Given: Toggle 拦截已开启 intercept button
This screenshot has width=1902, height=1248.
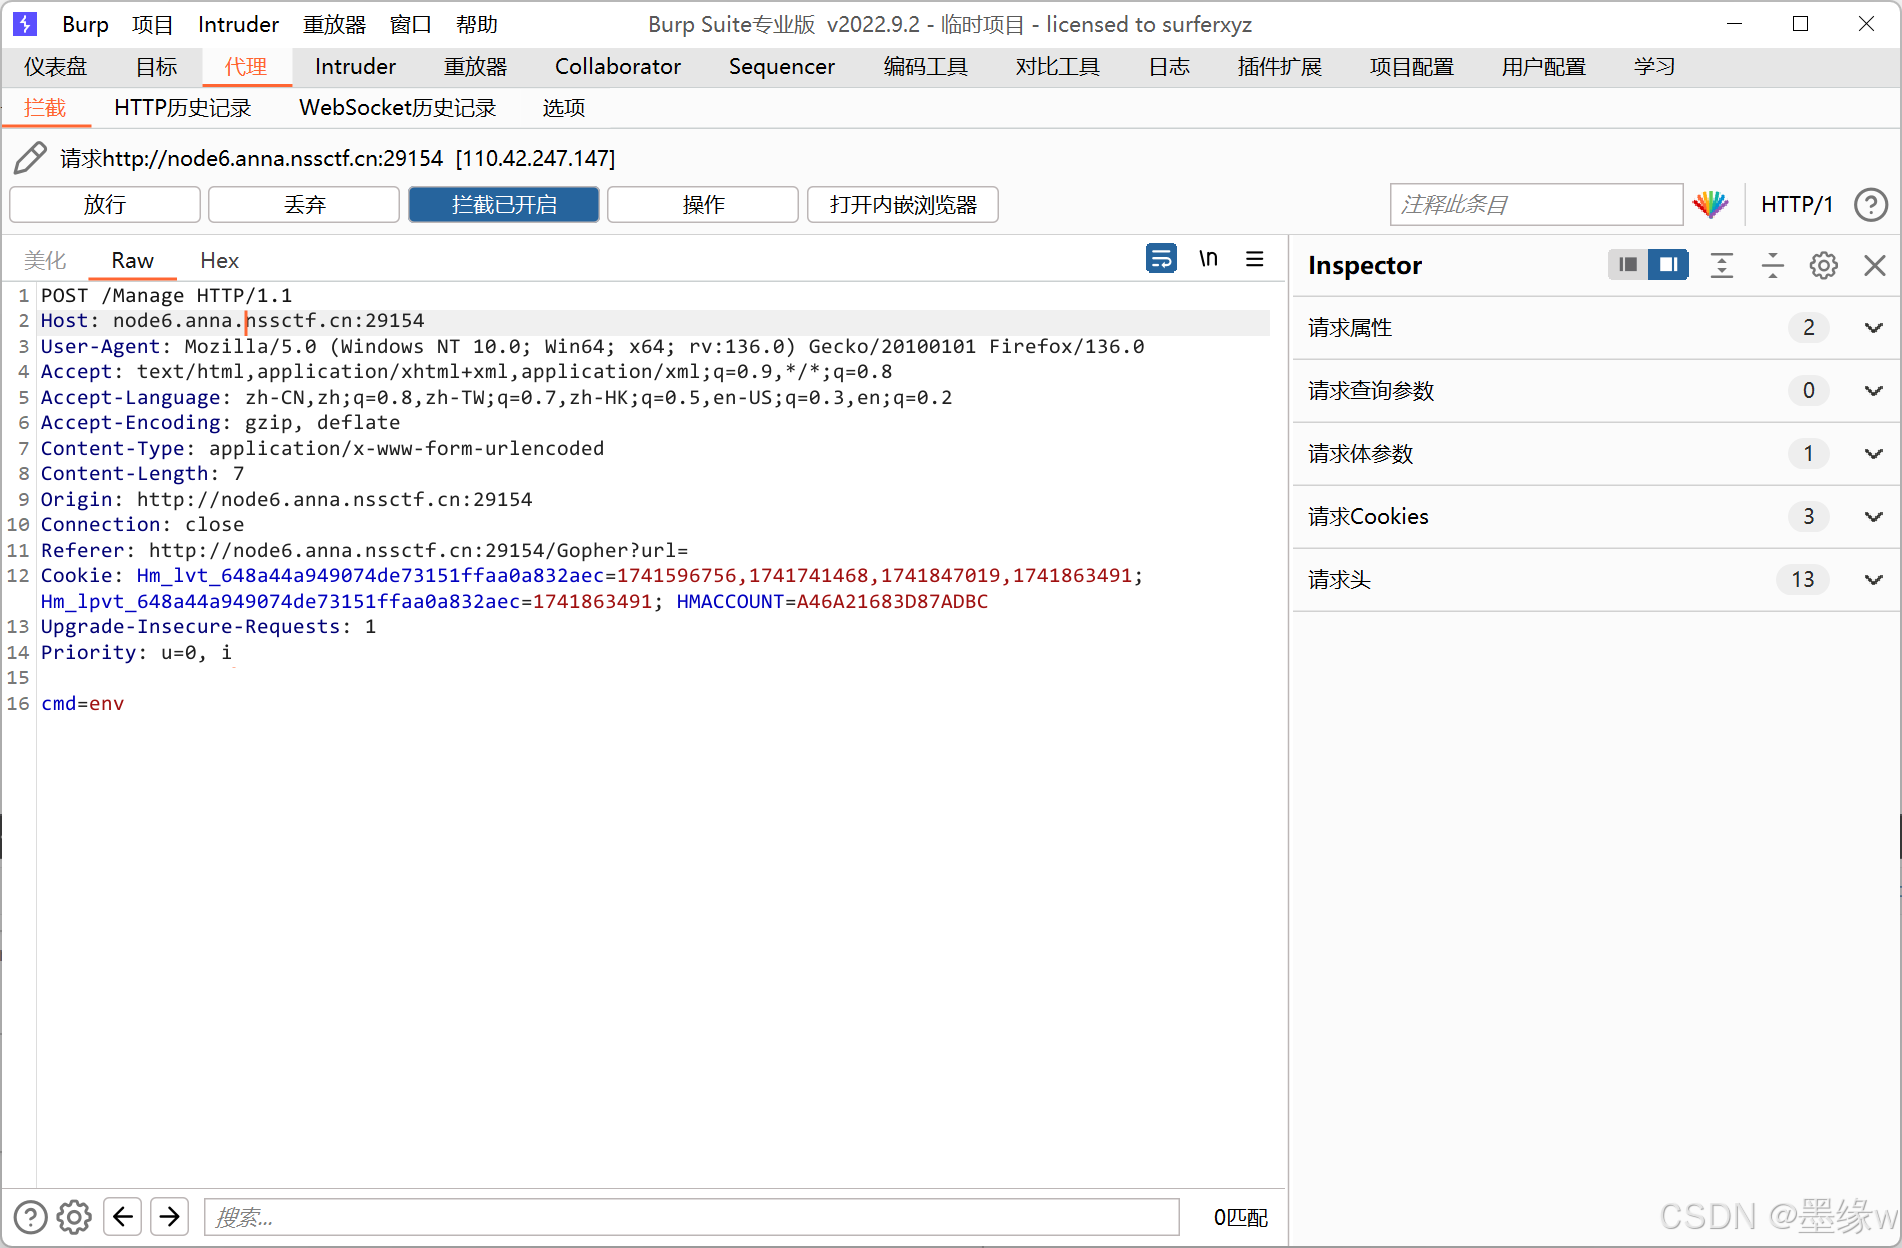Looking at the screenshot, I should click(504, 204).
